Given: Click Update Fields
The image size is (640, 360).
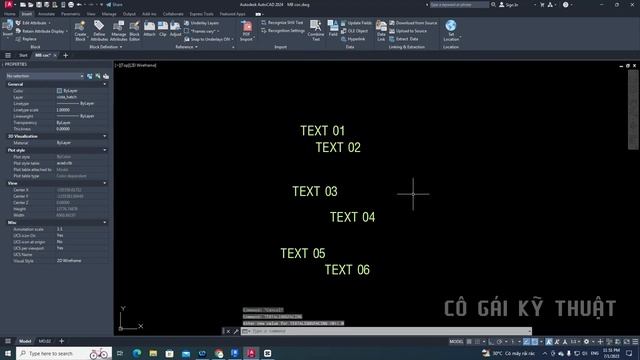Looking at the screenshot, I should (x=356, y=23).
